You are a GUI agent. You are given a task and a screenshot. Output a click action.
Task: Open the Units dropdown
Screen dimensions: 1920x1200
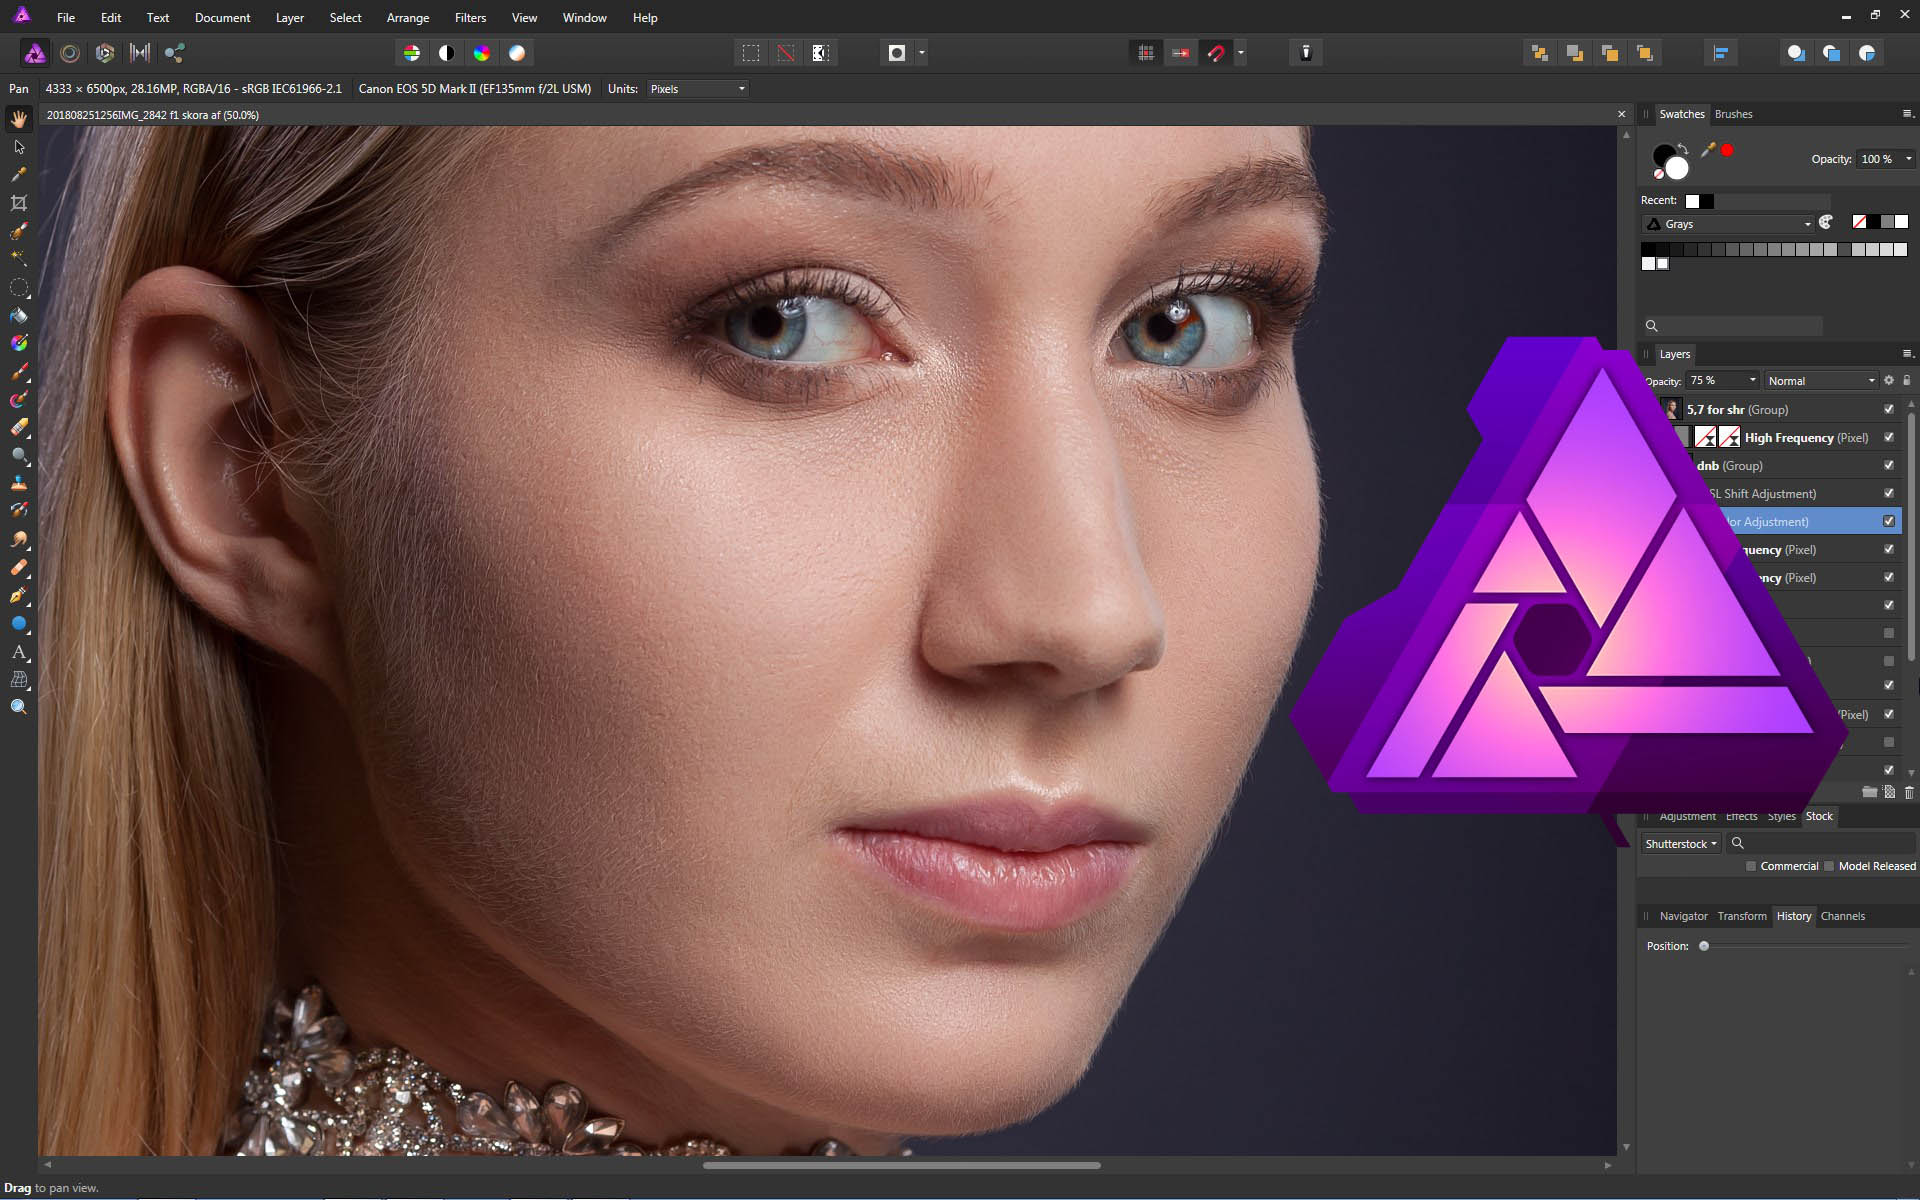point(698,89)
